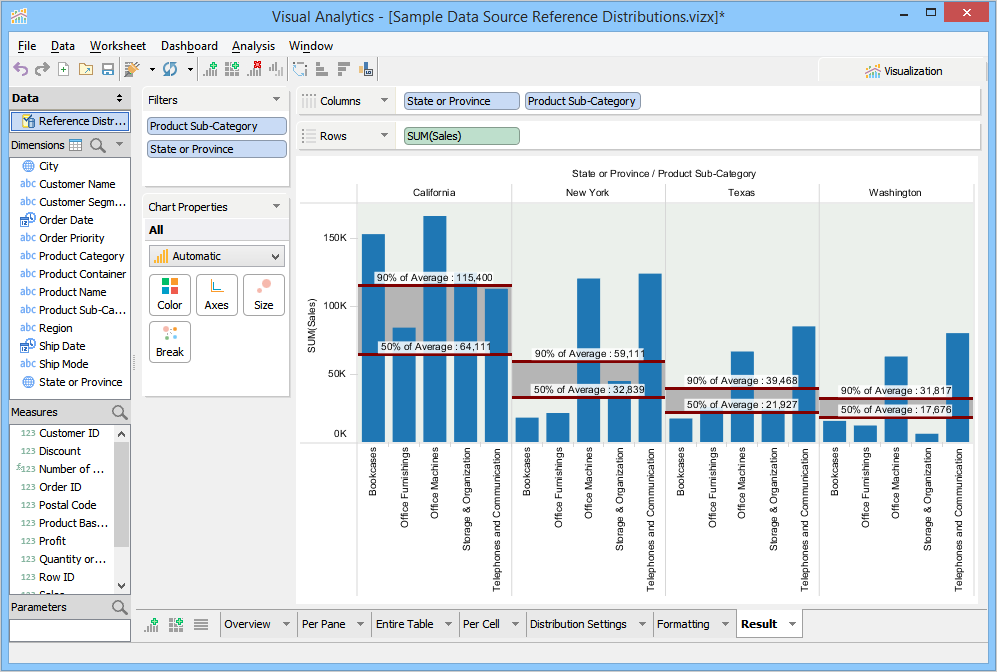The height and width of the screenshot is (672, 997).
Task: Select the Profit measure in the list
Action: (x=53, y=541)
